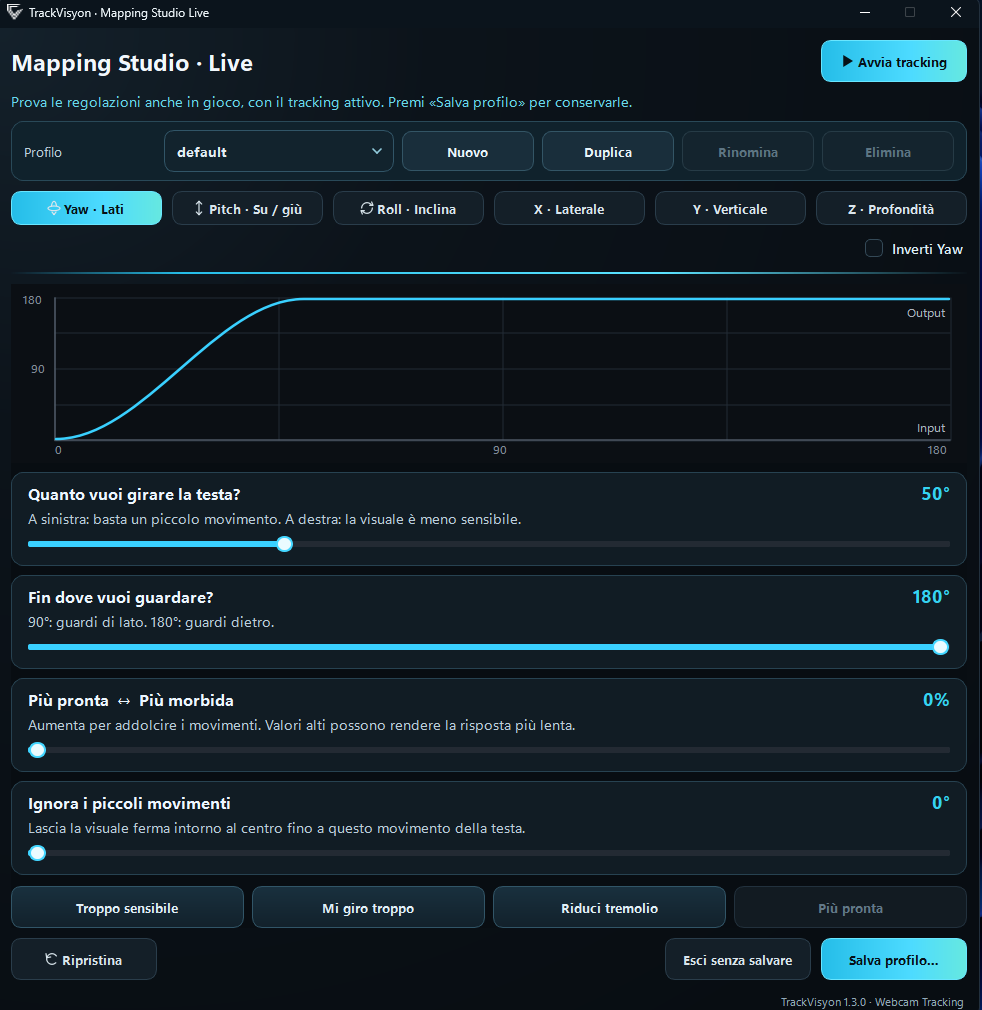The width and height of the screenshot is (982, 1010).
Task: Switch to Pitch · Su / giù tab
Action: (247, 209)
